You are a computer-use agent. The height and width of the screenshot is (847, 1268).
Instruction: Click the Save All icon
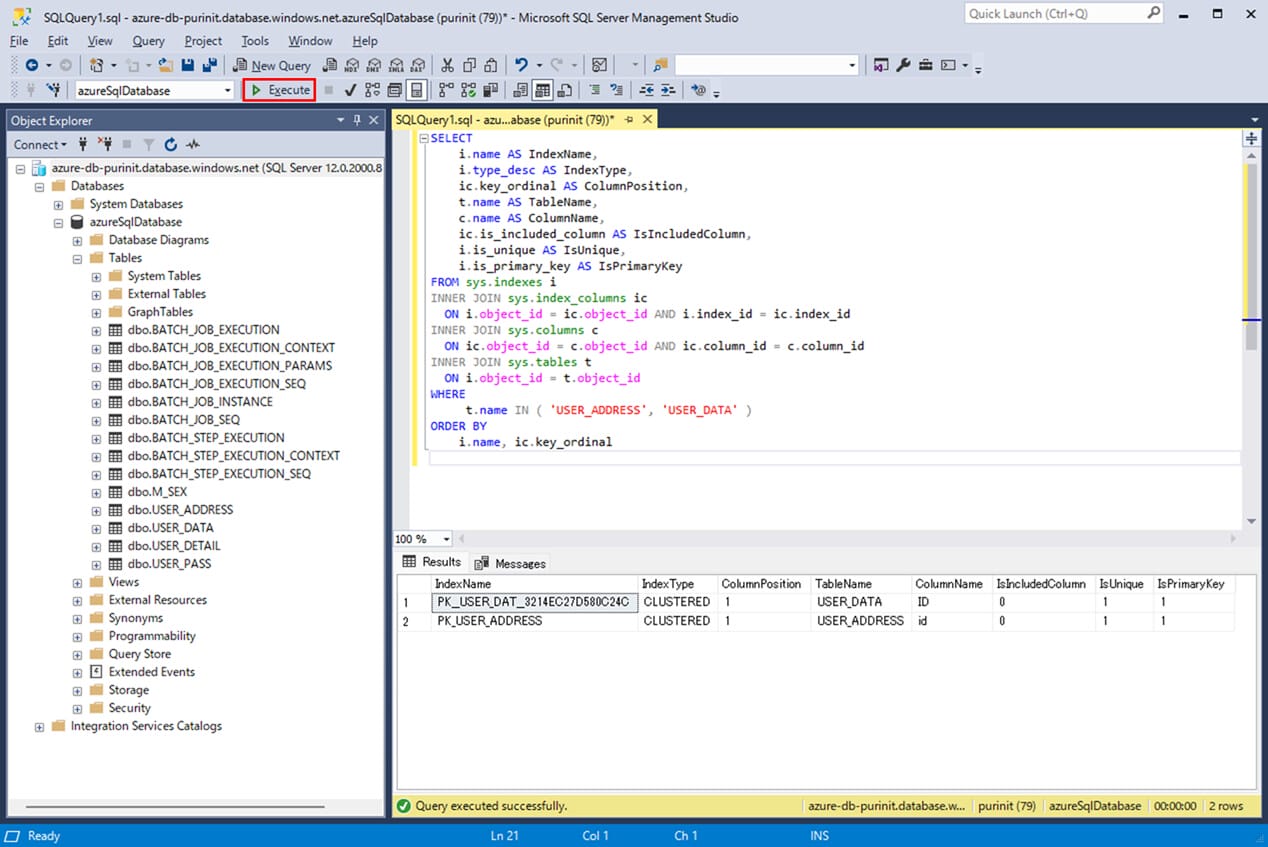tap(210, 65)
